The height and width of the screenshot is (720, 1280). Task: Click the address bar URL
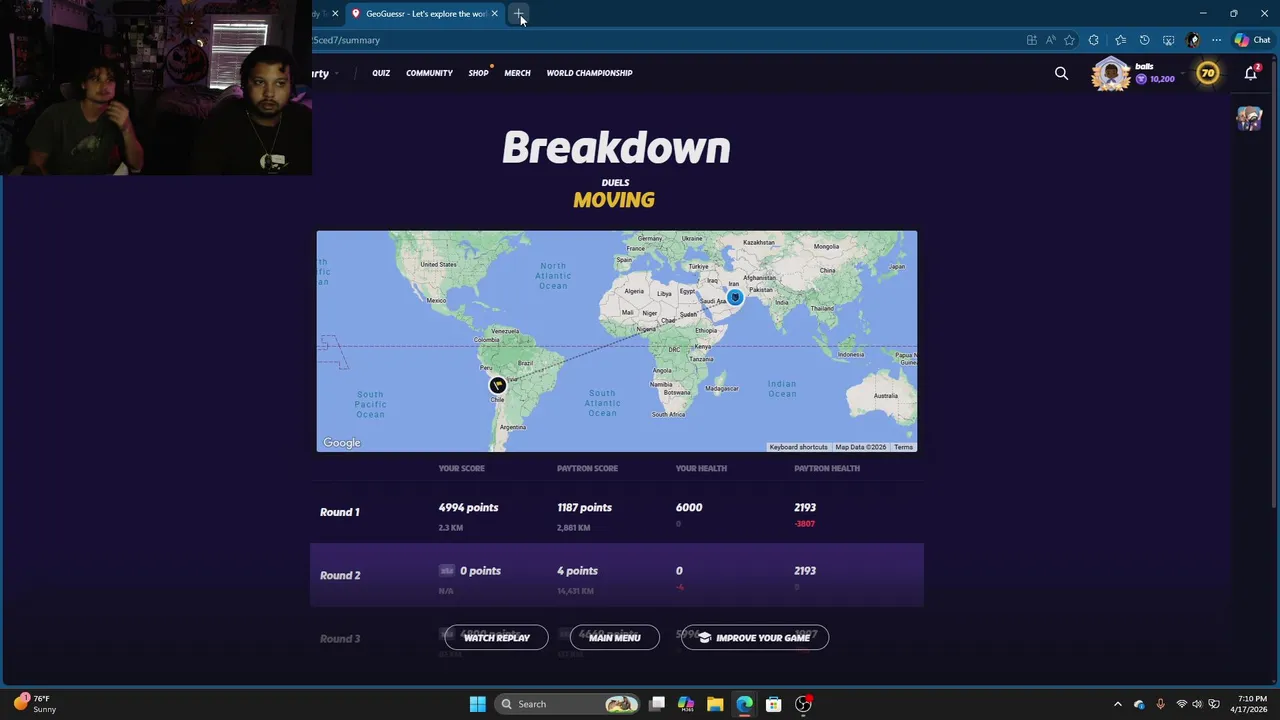[x=348, y=40]
